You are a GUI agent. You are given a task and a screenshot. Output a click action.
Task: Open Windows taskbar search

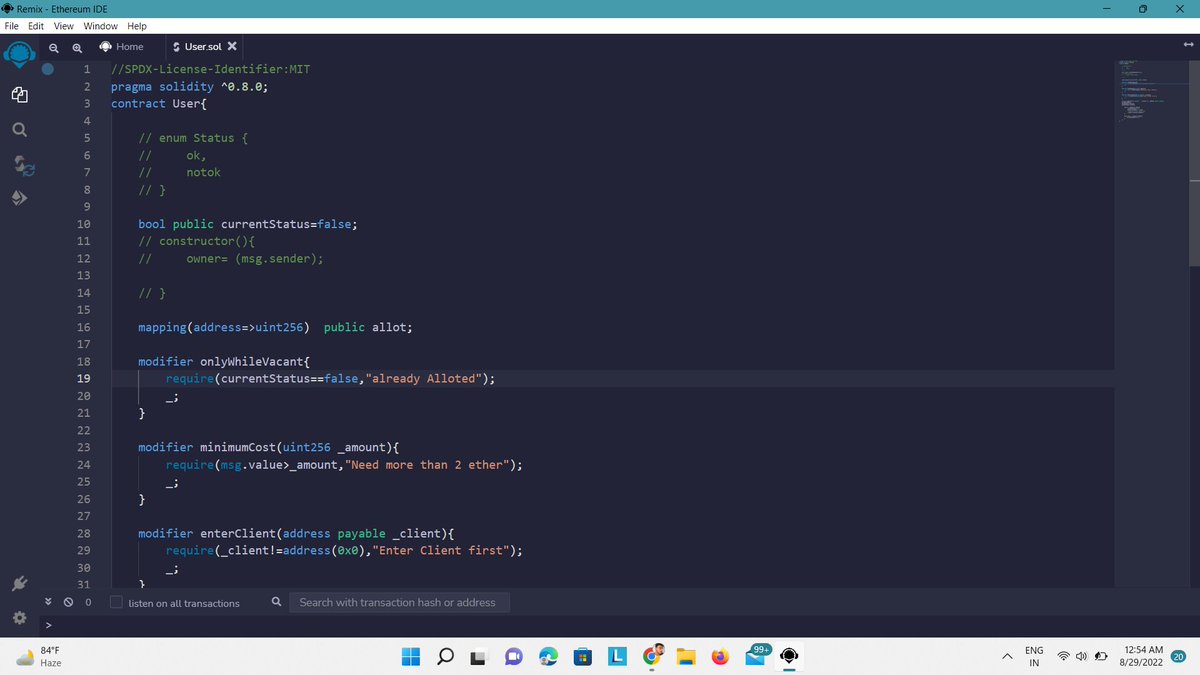446,657
